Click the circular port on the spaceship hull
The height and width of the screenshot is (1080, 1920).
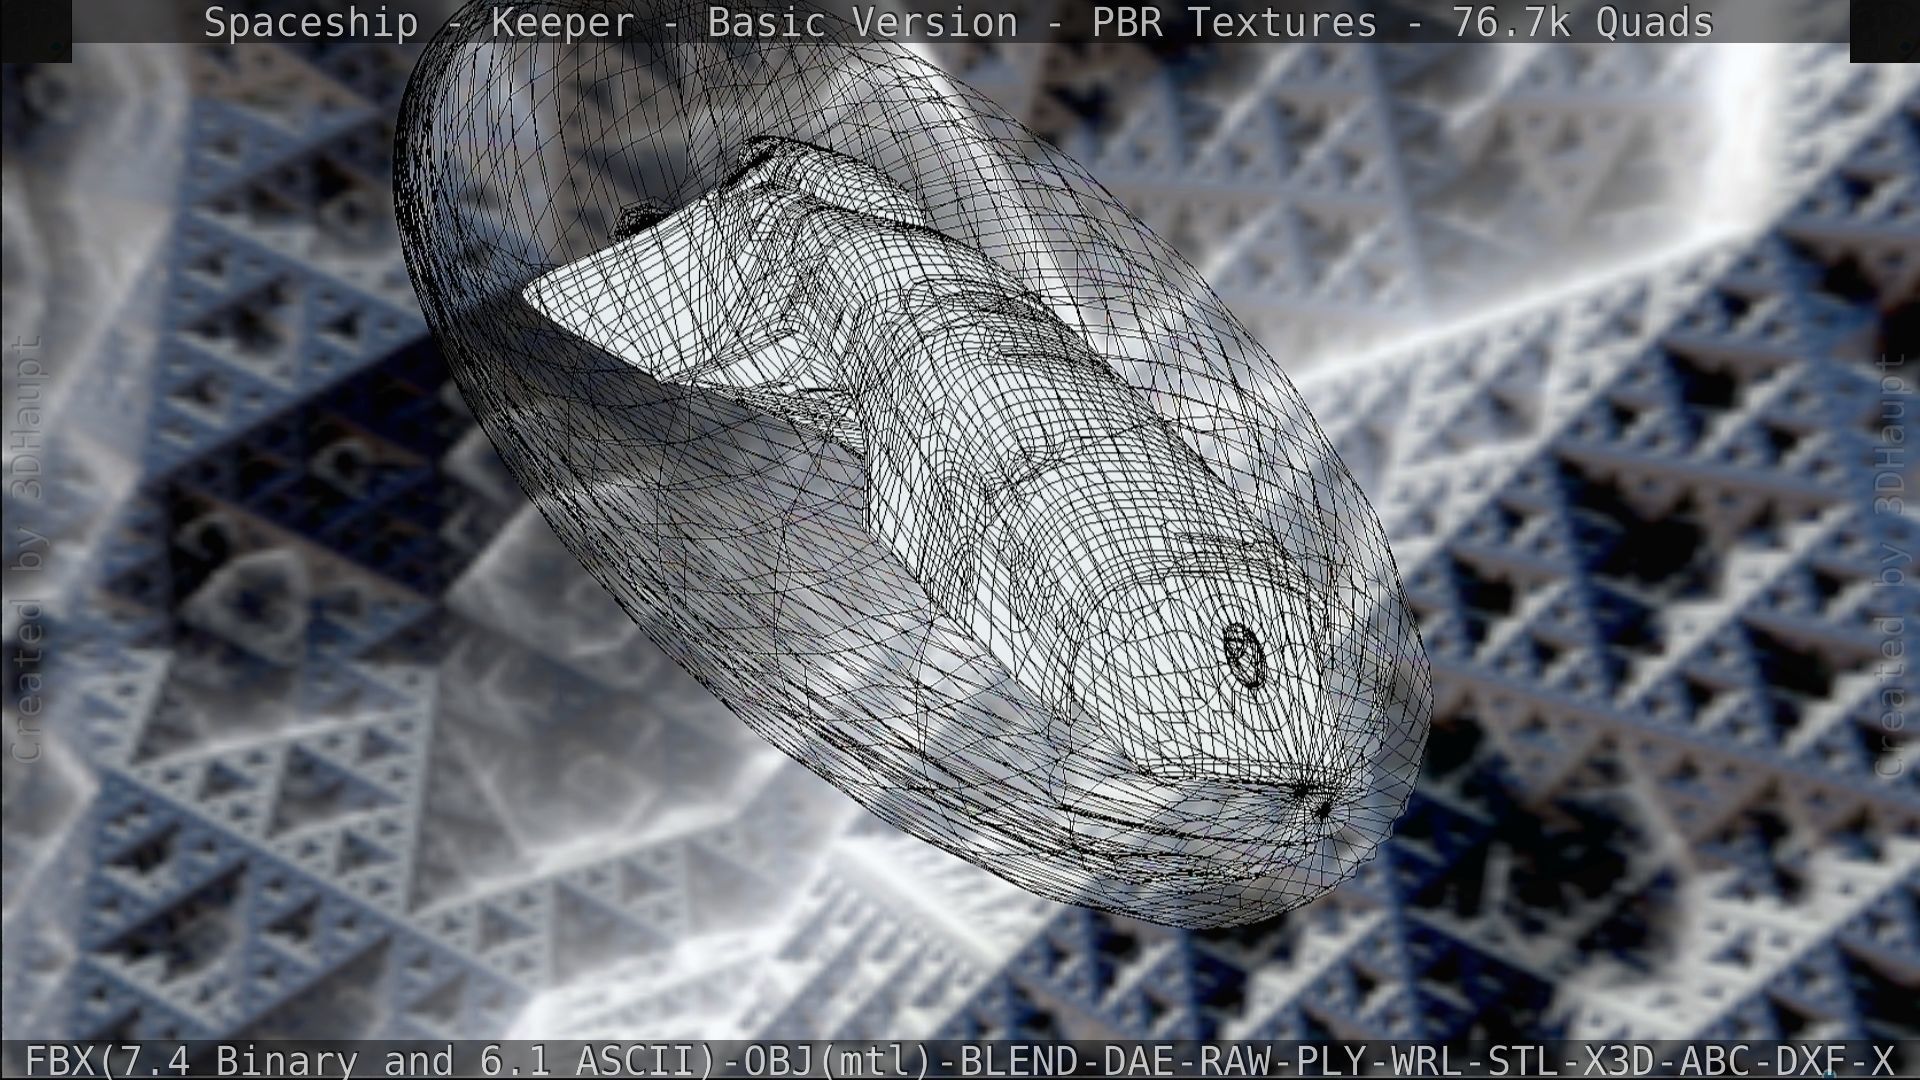click(1244, 655)
